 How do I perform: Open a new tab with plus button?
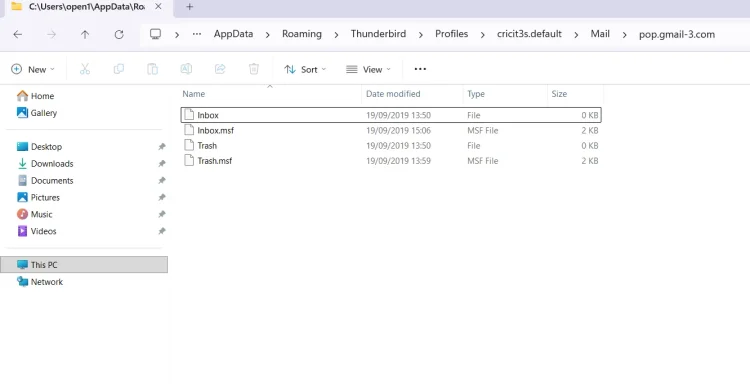pos(189,7)
